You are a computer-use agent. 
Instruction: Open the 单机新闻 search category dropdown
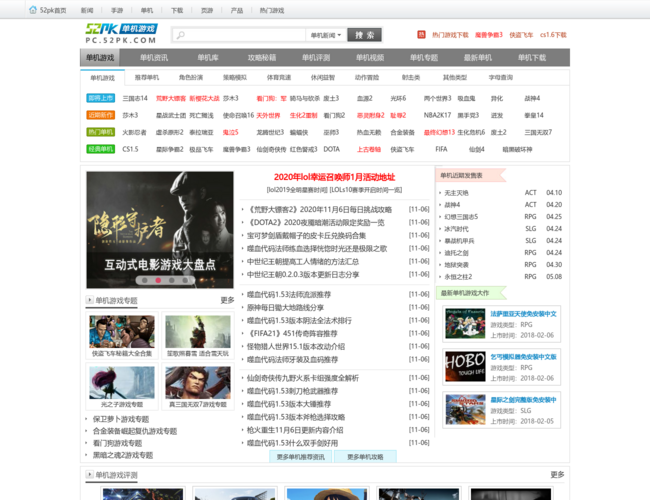coord(326,35)
